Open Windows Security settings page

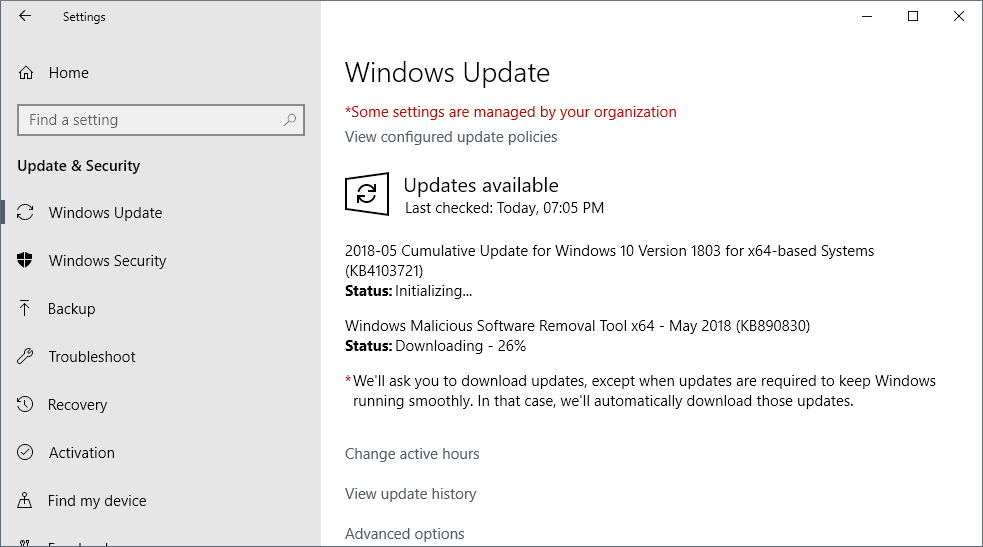point(107,261)
